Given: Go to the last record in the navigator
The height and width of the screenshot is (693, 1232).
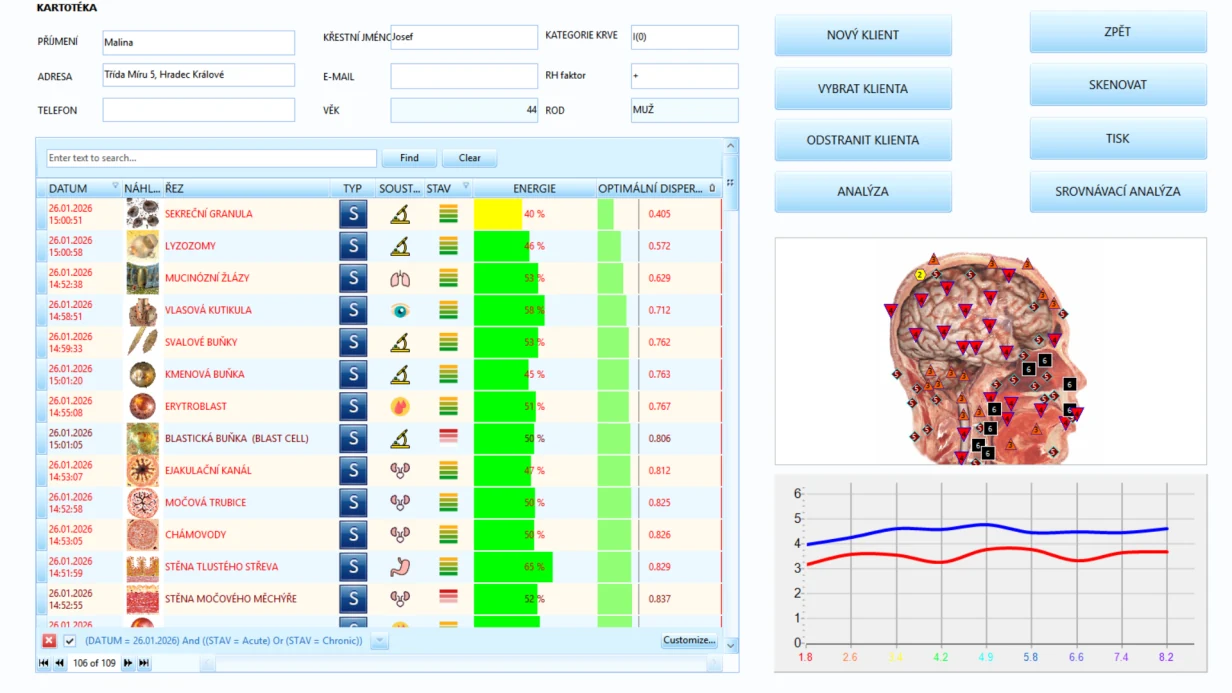Looking at the screenshot, I should (144, 663).
